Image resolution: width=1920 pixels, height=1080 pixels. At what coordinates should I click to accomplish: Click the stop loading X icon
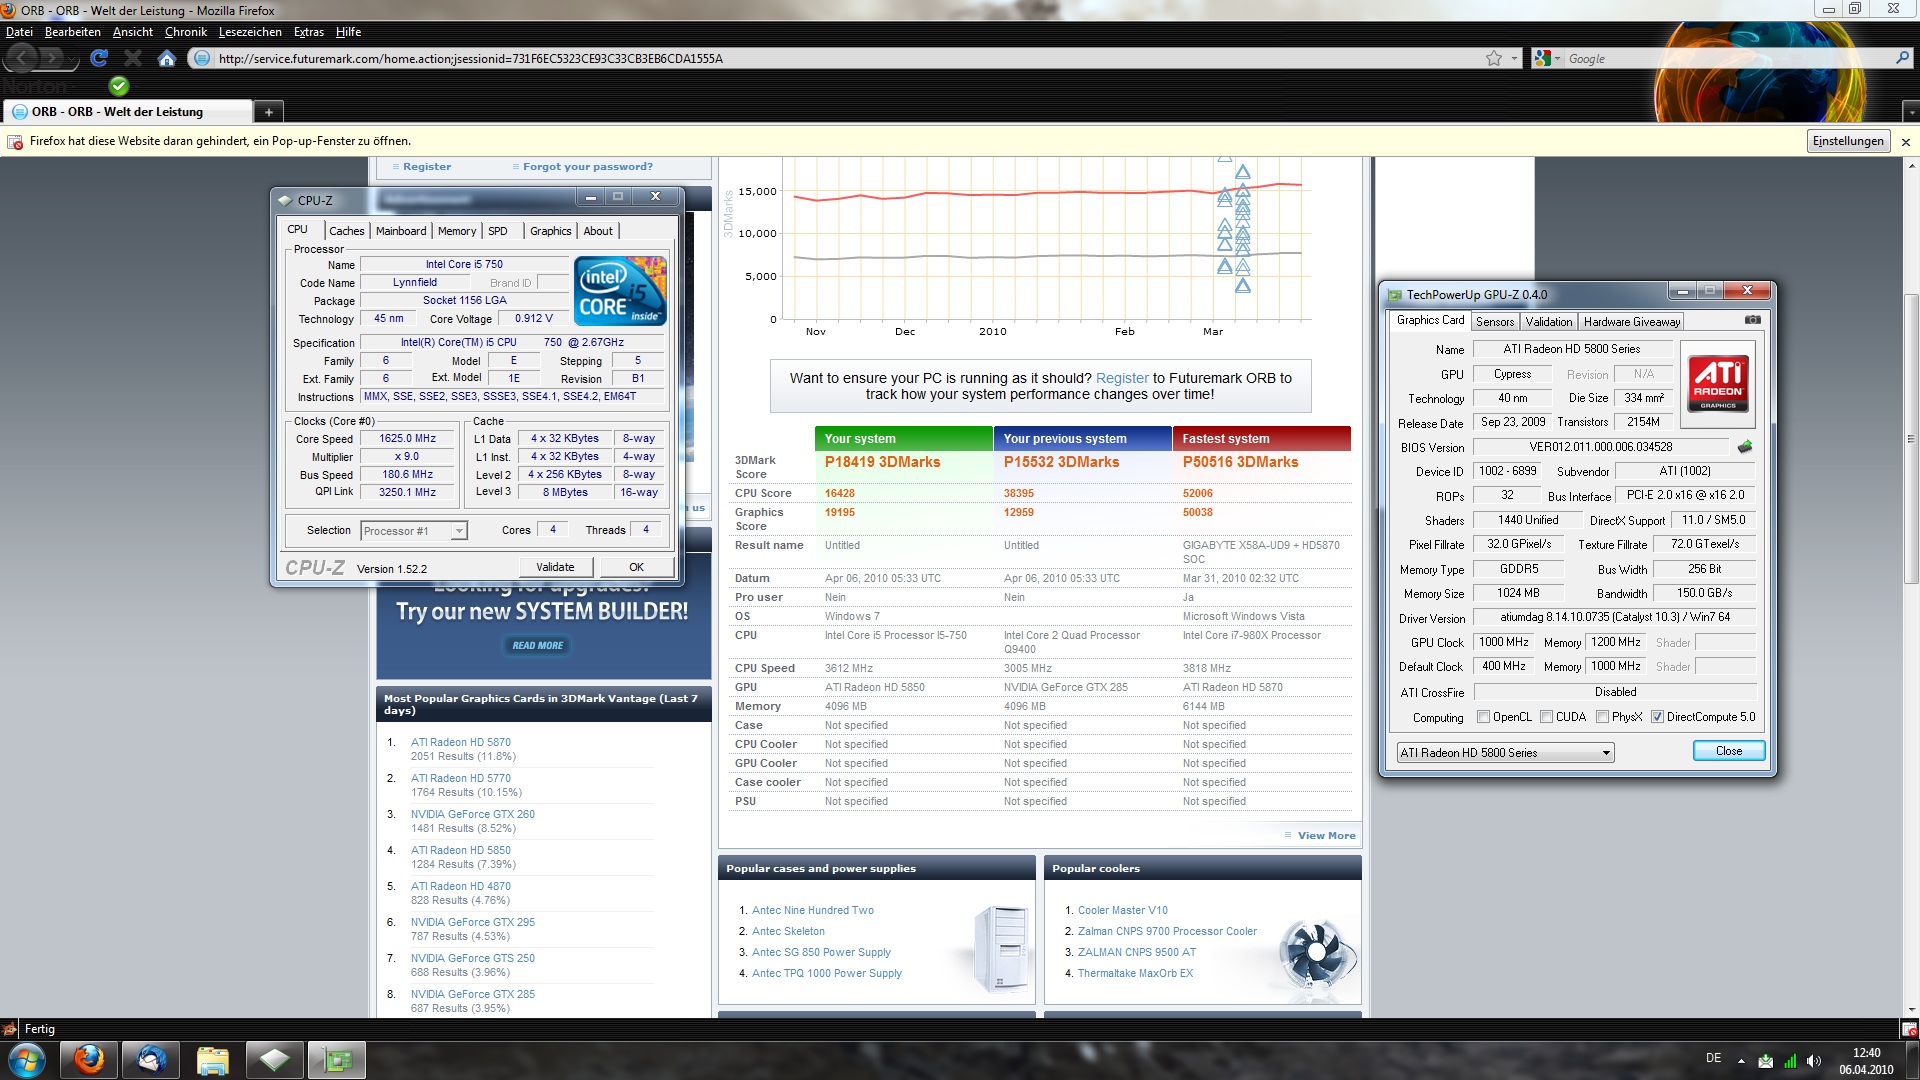[132, 58]
